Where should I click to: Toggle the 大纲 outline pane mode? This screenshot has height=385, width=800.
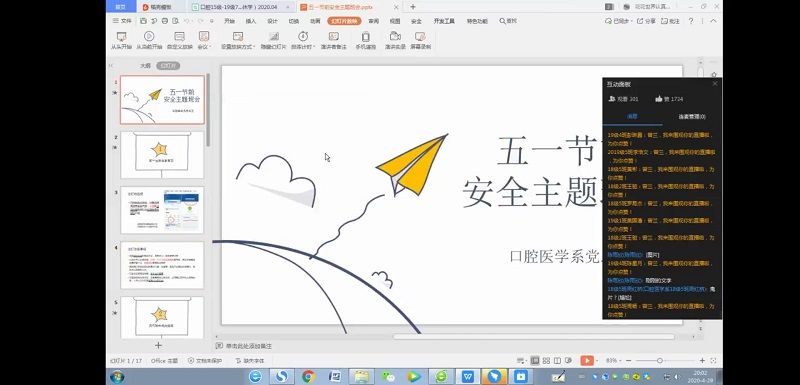145,66
